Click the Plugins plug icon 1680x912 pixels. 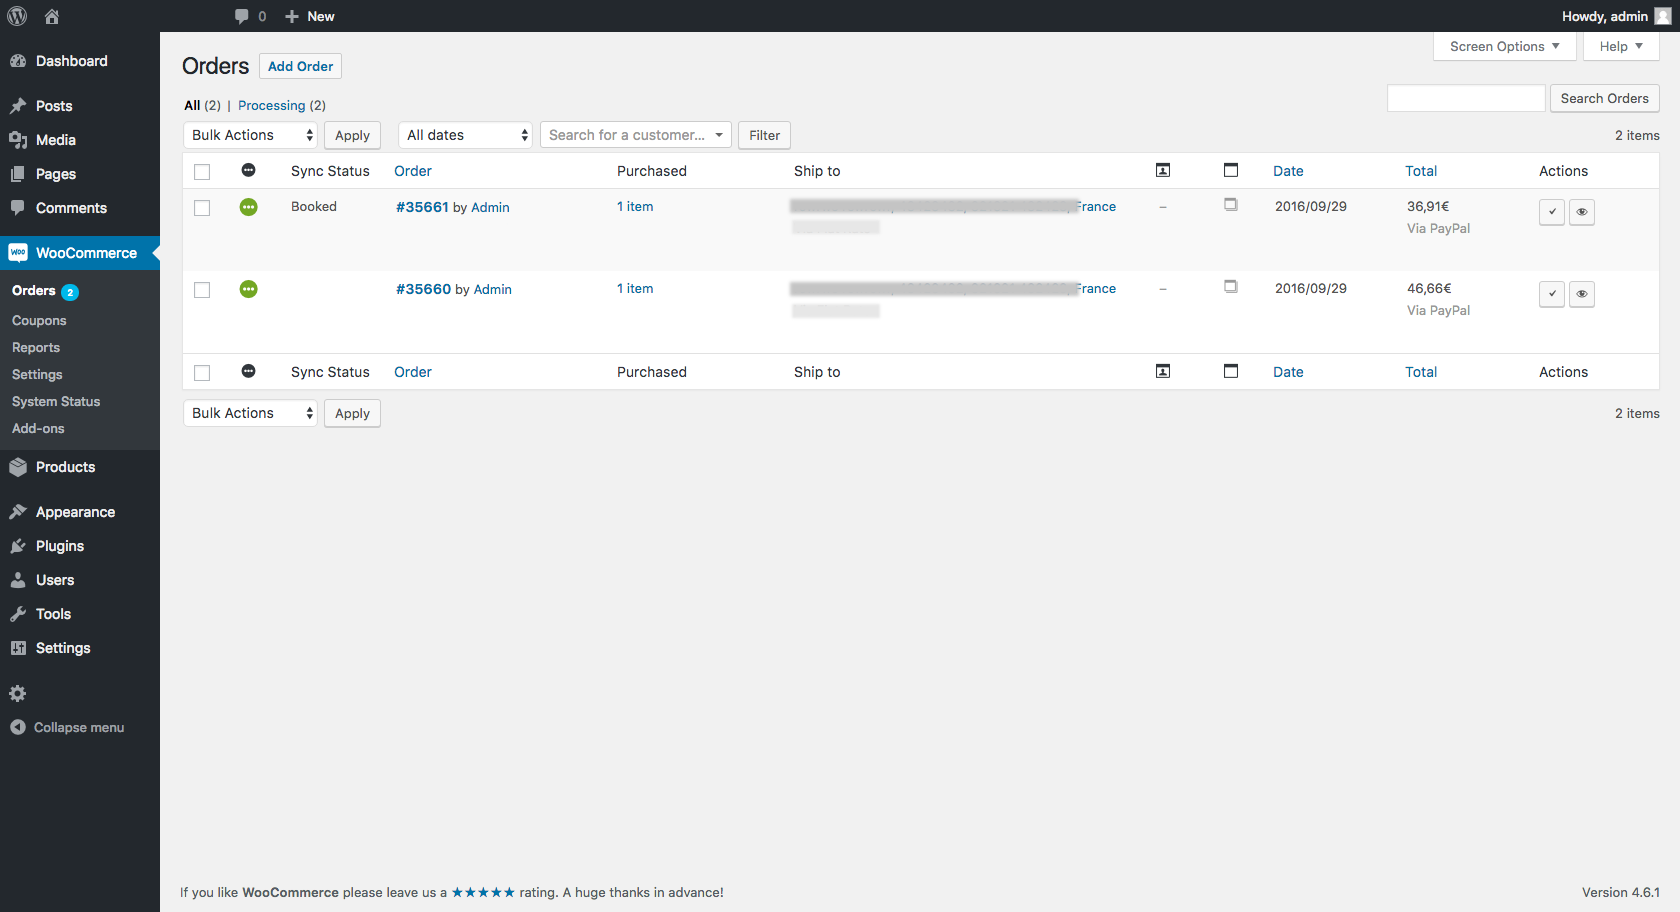pyautogui.click(x=18, y=546)
